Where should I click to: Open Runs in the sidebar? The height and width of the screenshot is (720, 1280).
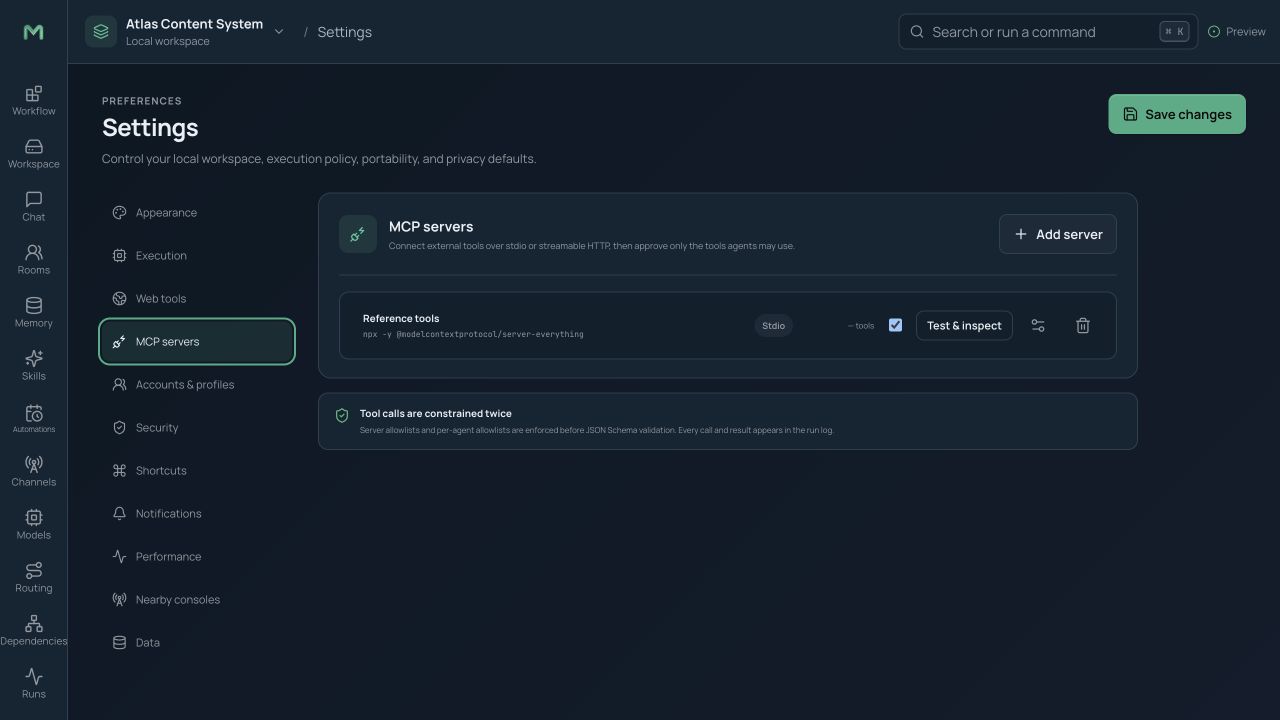coord(33,683)
